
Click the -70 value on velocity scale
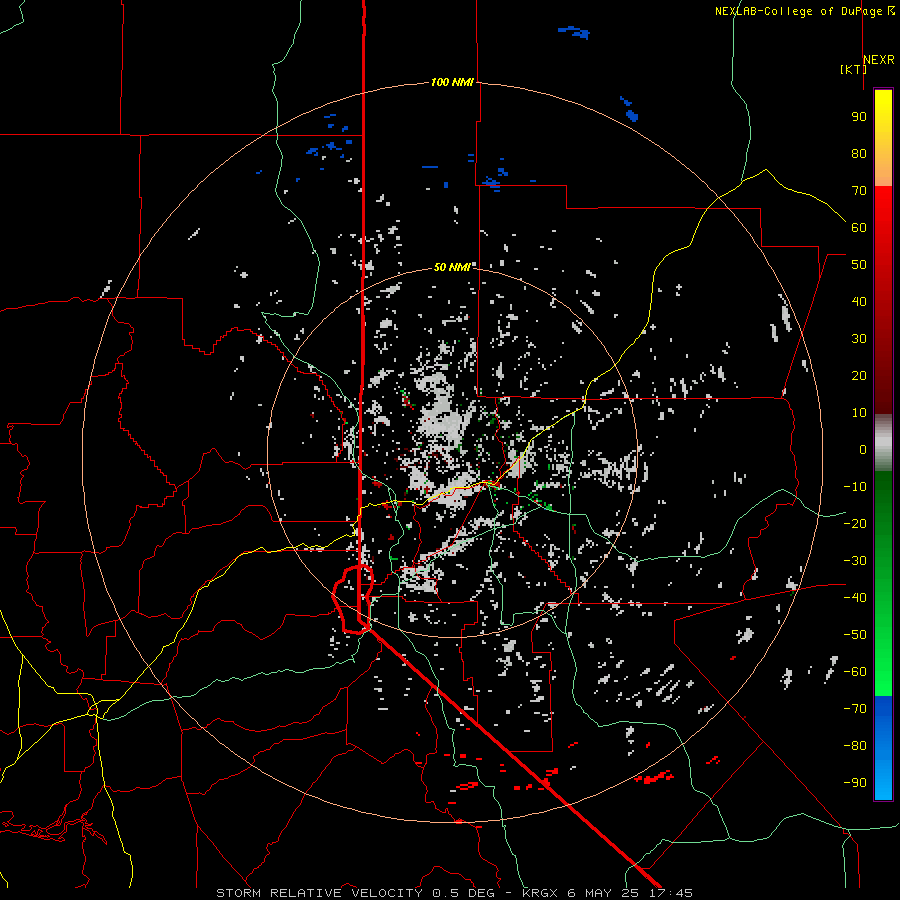[855, 709]
